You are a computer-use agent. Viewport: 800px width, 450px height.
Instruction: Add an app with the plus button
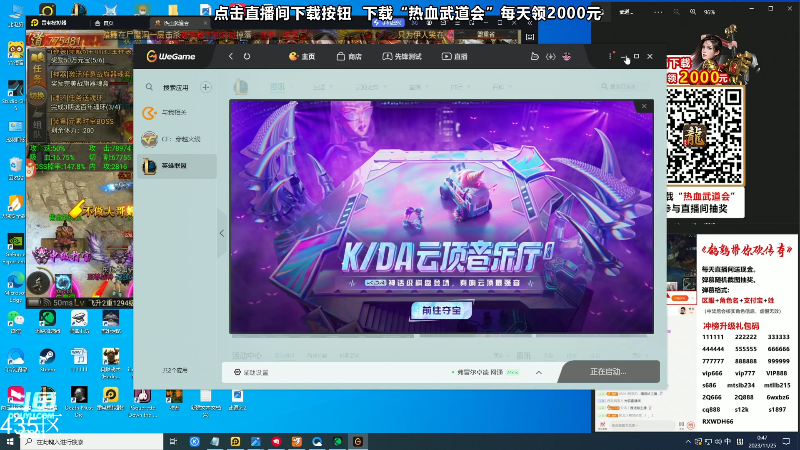point(206,87)
